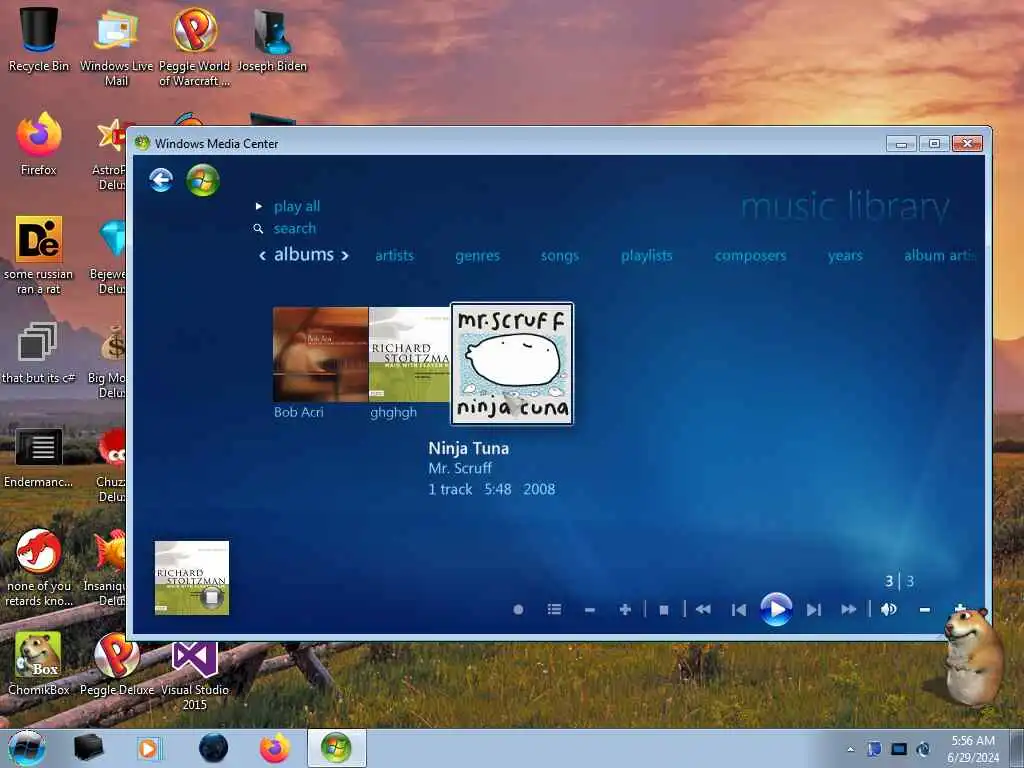Open ChomikBox desktop shortcut
The image size is (1024, 768).
tap(39, 662)
